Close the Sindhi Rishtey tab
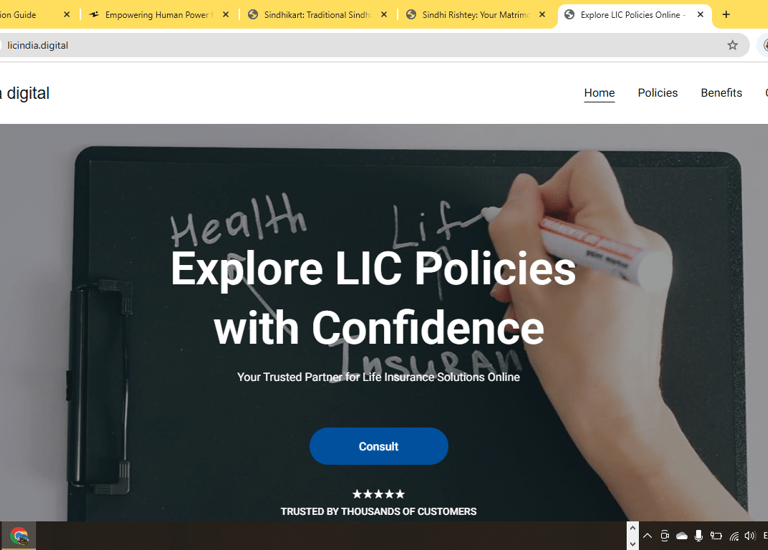The width and height of the screenshot is (768, 550). [x=542, y=15]
